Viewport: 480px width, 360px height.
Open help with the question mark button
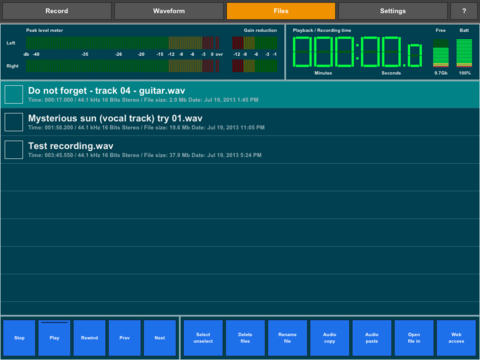pos(464,11)
